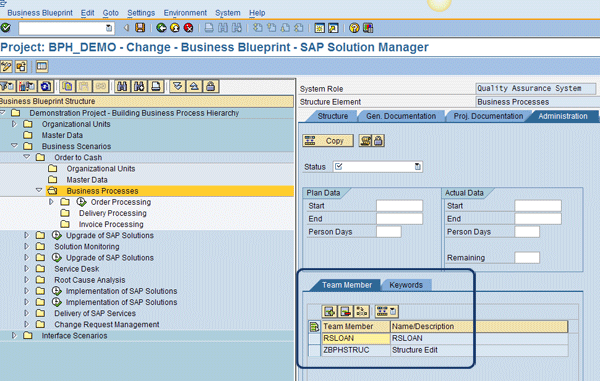The image size is (600, 381).
Task: Collapse the Demonstration Project root node
Action: [3, 112]
